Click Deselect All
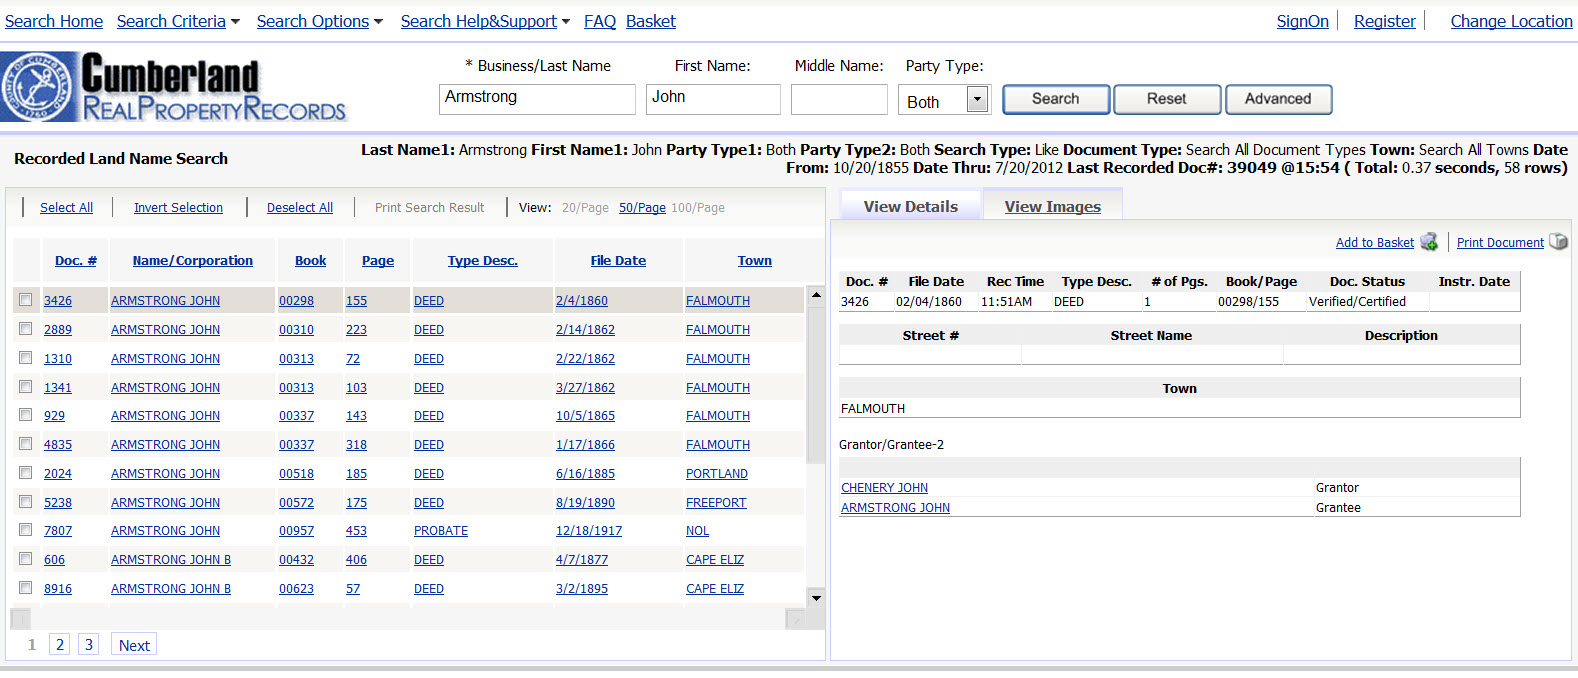Screen dimensions: 1578x678 300,207
